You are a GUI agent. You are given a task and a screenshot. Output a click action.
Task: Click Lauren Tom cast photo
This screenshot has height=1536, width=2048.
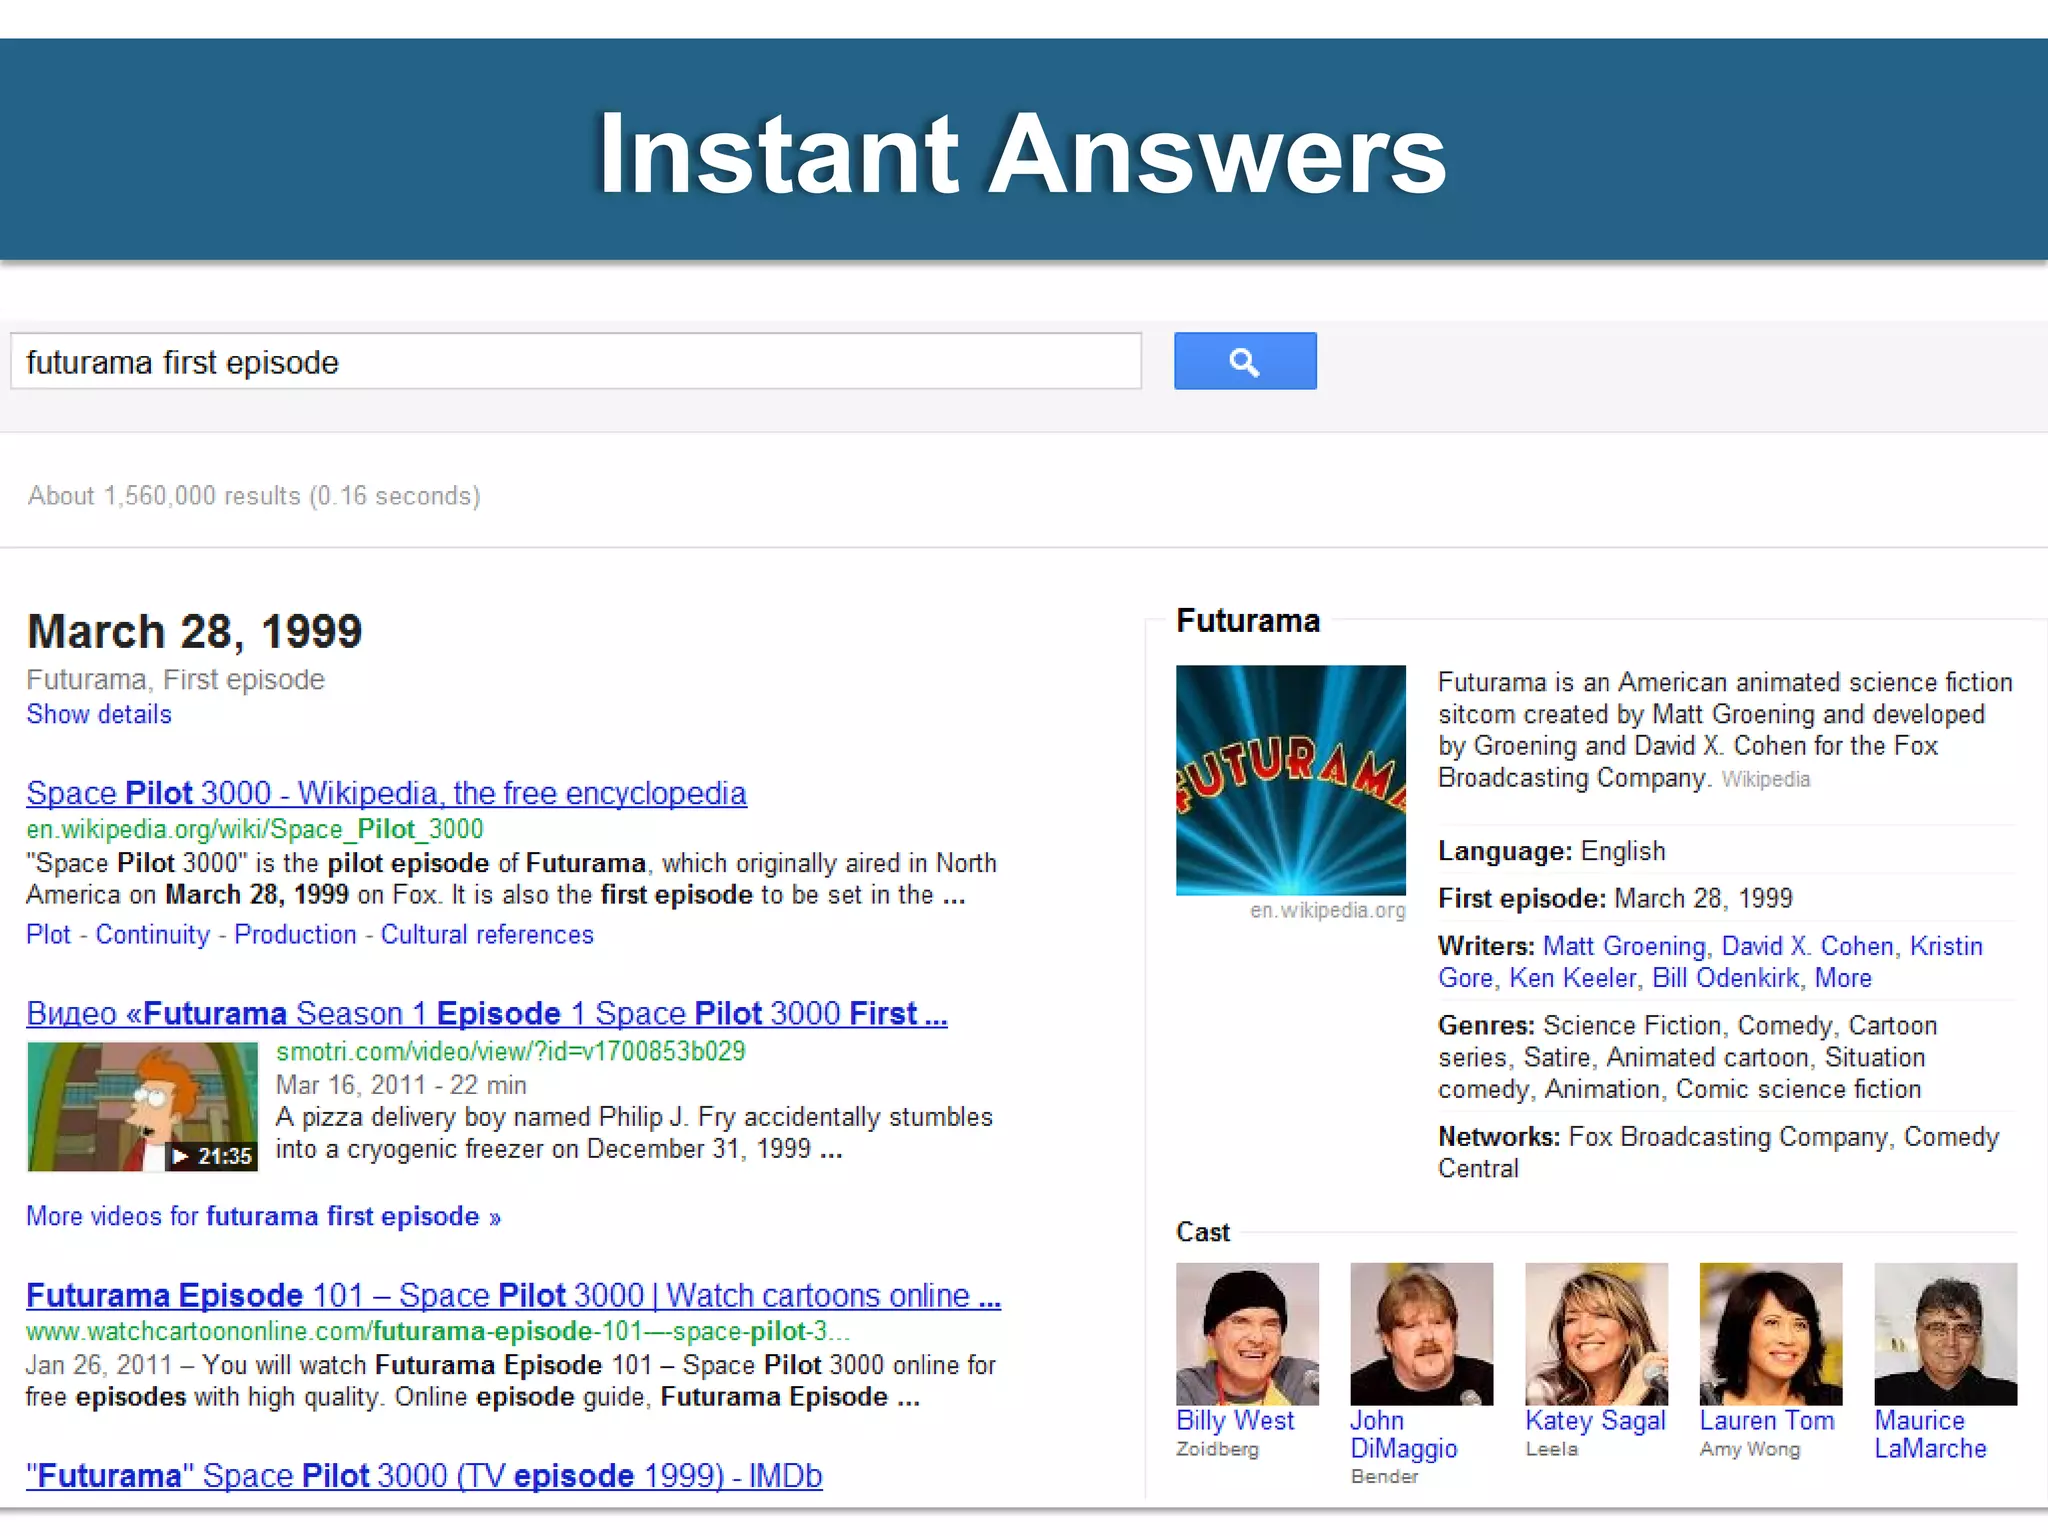1770,1334
